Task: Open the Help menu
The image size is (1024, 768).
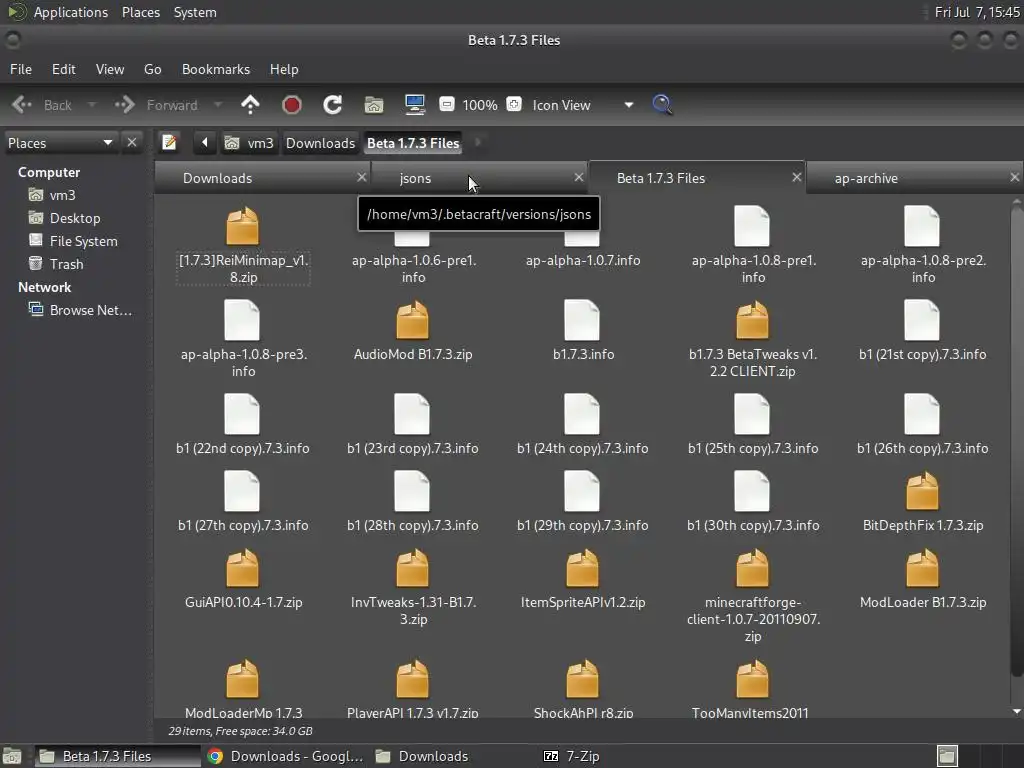Action: 284,69
